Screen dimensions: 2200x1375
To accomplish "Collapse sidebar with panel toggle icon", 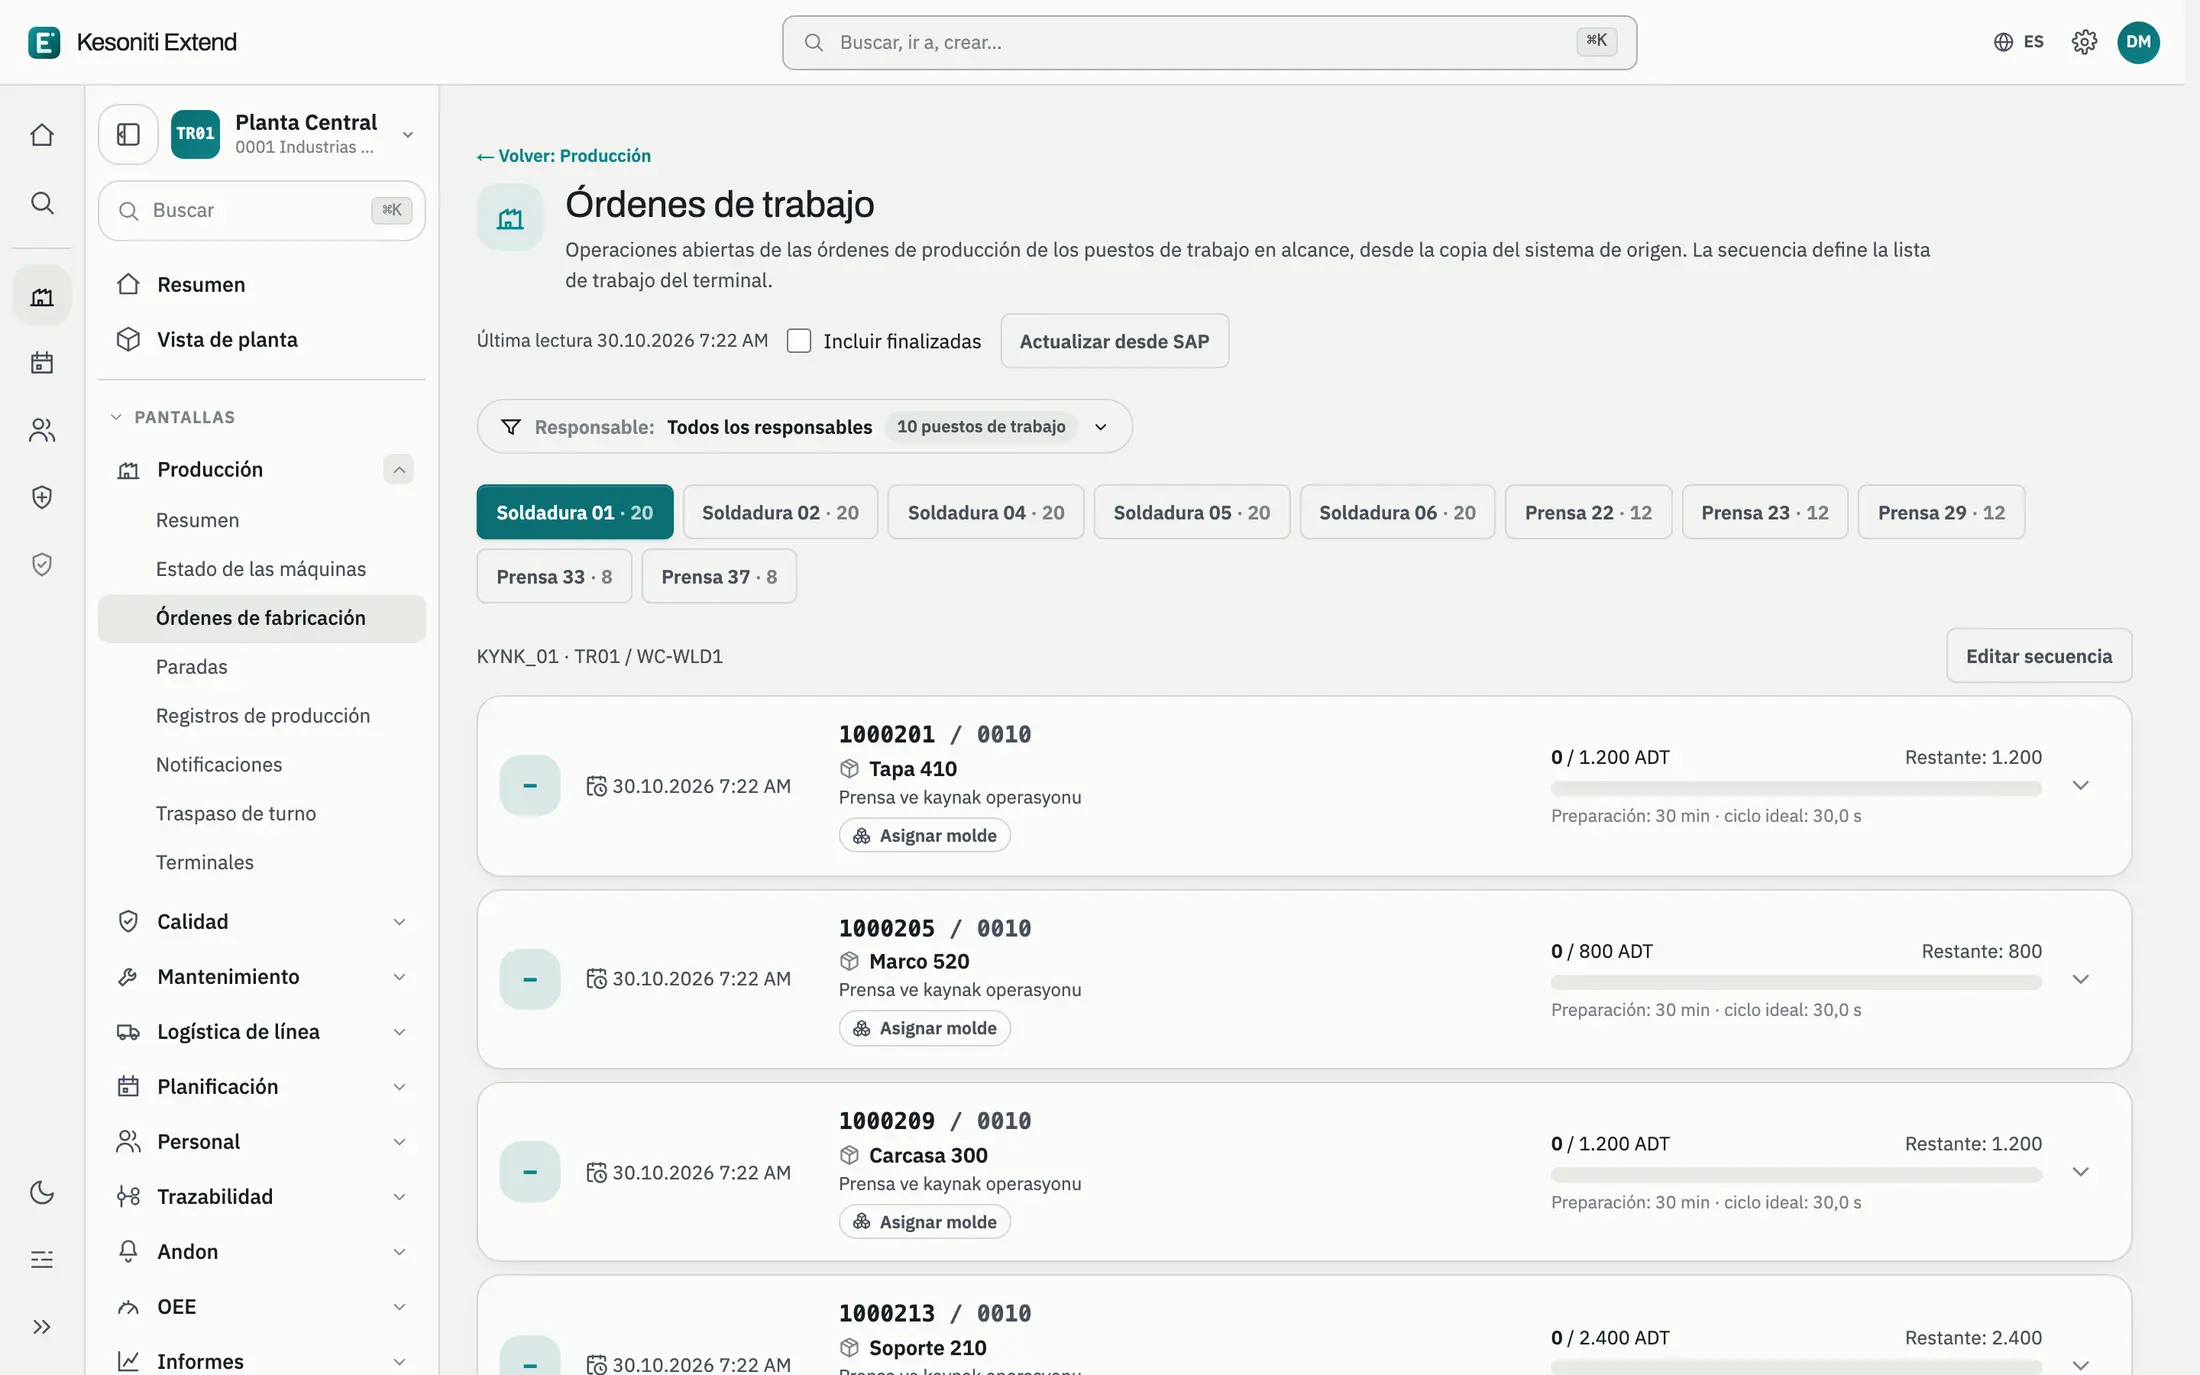I will pyautogui.click(x=128, y=134).
